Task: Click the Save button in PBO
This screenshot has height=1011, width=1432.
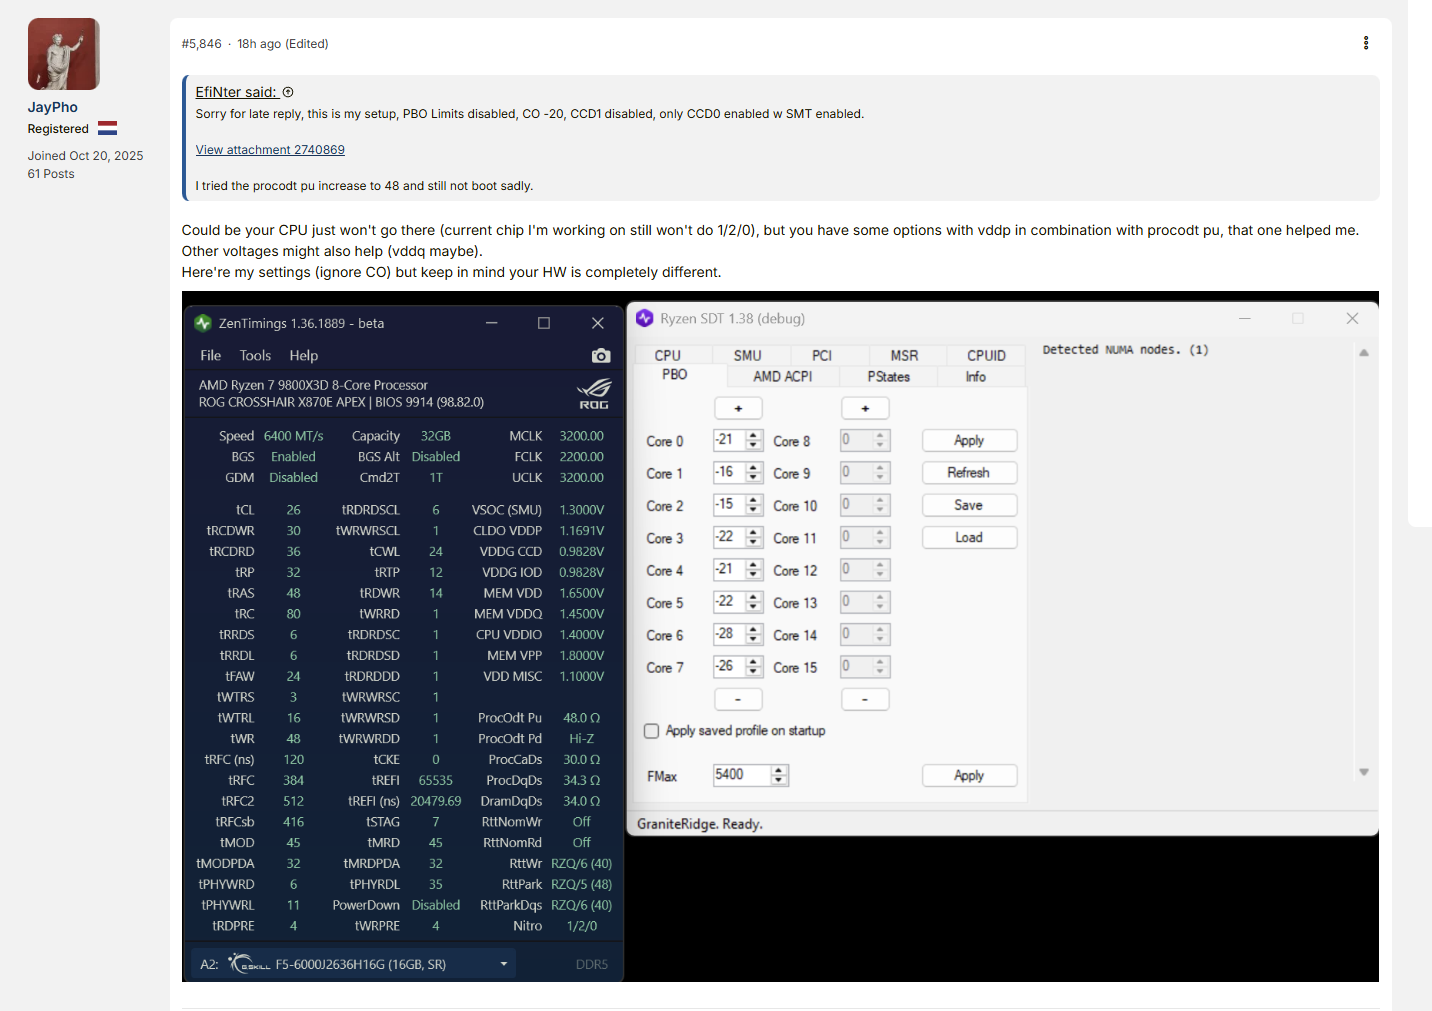Action: click(x=969, y=506)
